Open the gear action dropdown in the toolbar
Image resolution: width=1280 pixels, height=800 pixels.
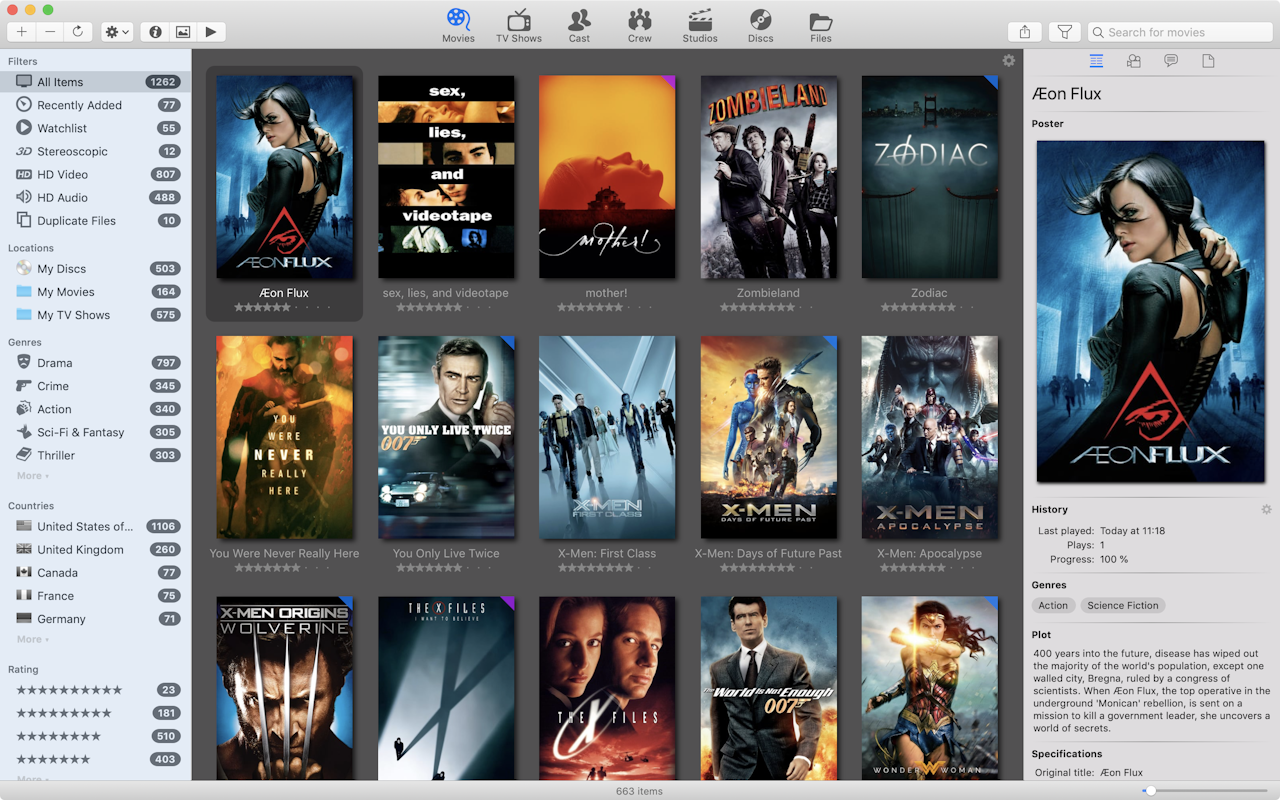115,31
